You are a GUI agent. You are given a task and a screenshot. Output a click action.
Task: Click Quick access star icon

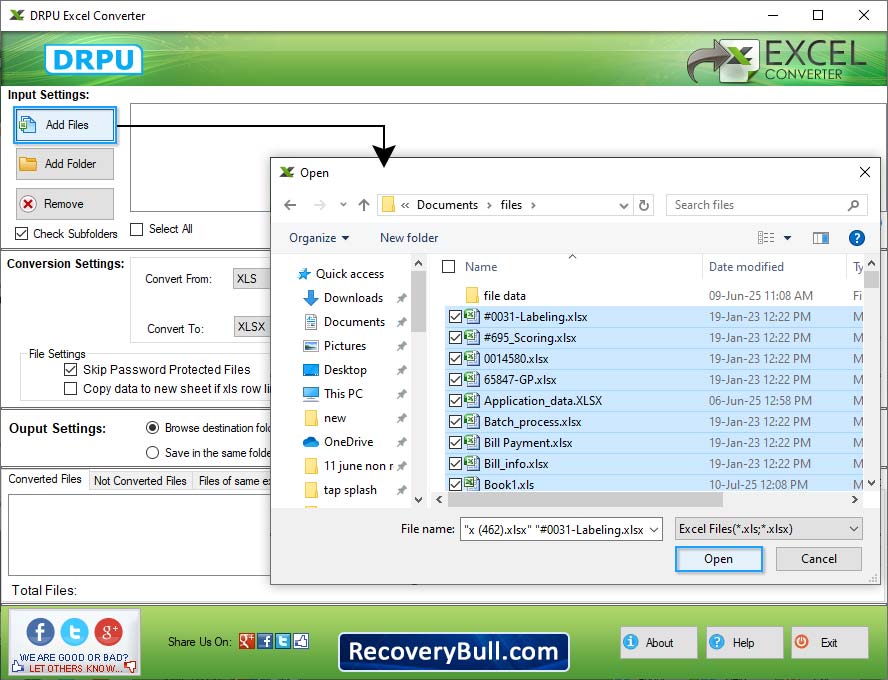tap(304, 274)
